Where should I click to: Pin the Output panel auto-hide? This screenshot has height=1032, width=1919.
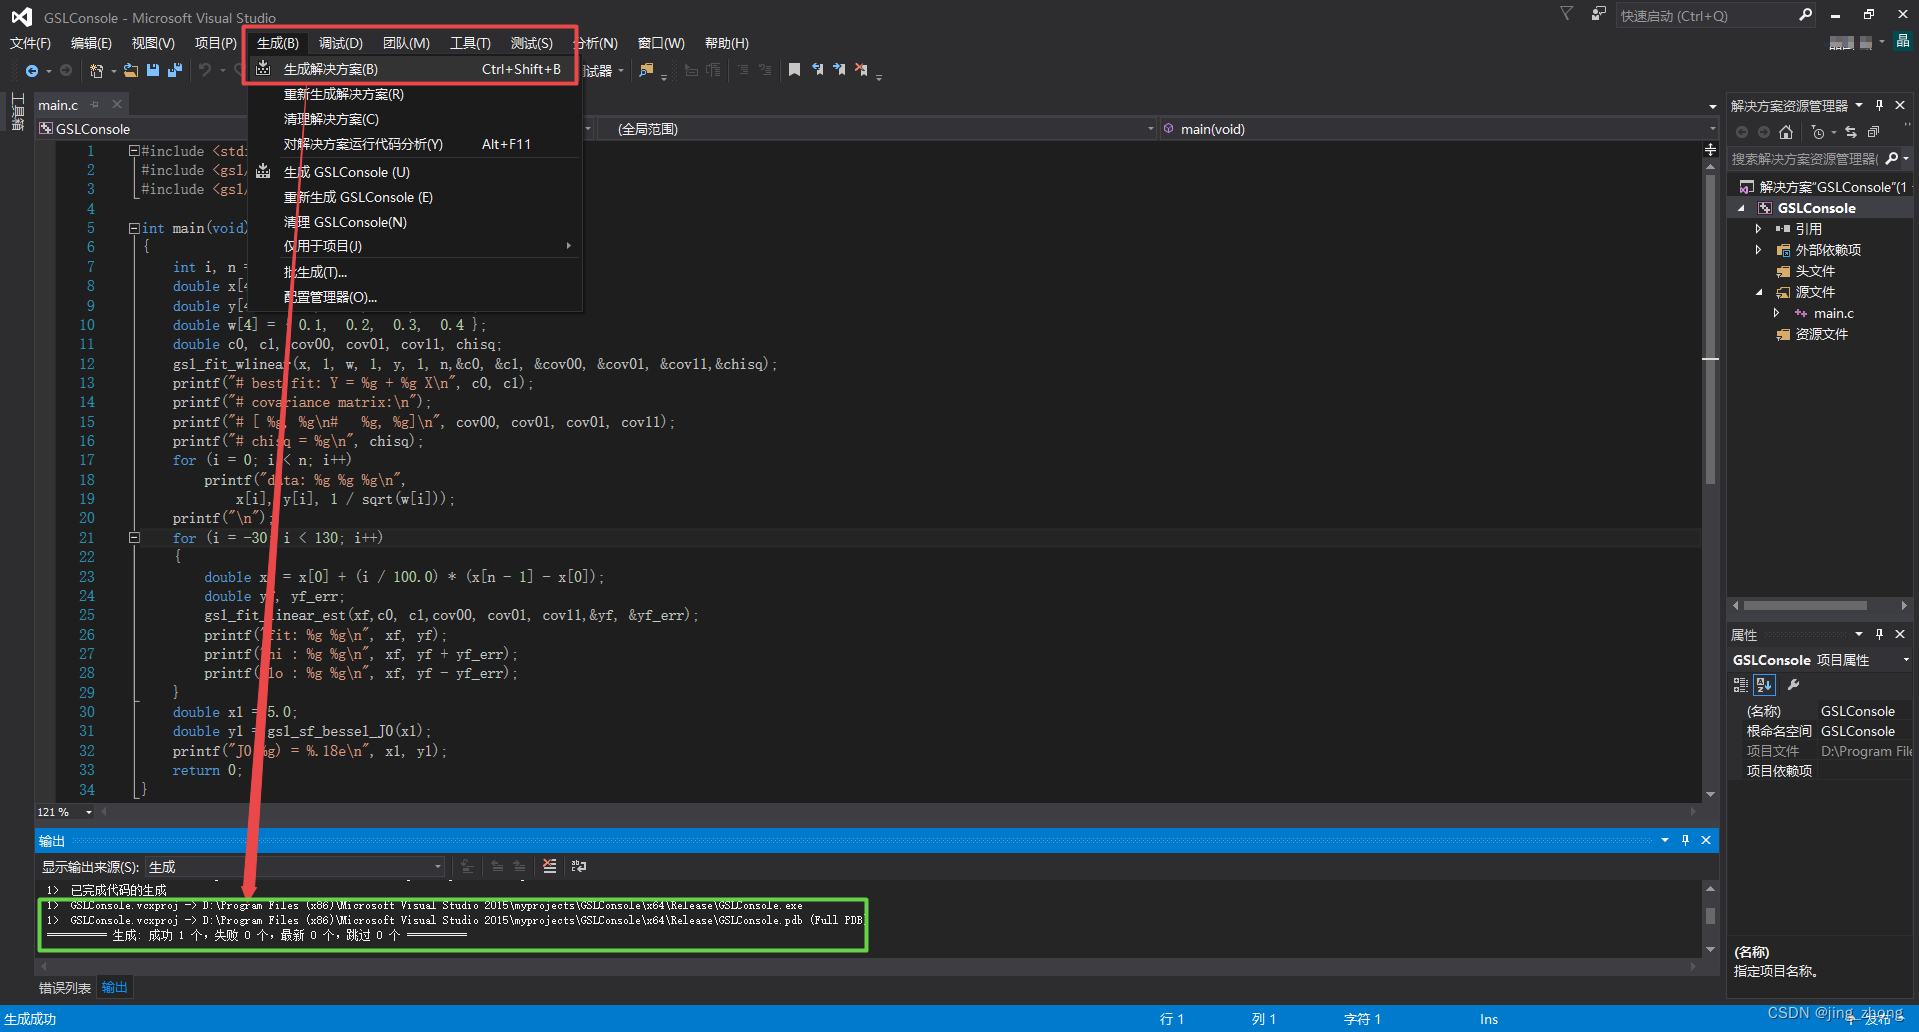(x=1685, y=840)
